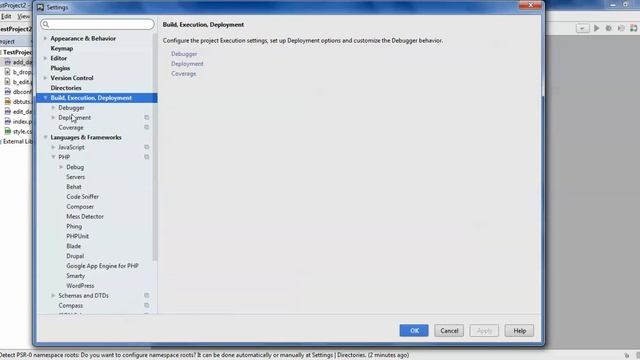The image size is (640, 360).
Task: Open the run configuration dropdown in main toolbar
Action: (582, 28)
